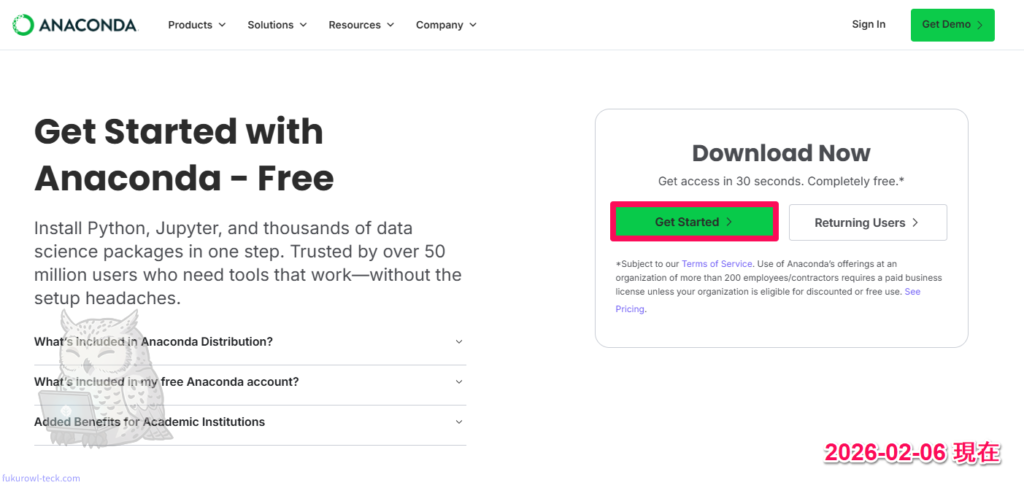1024x485 pixels.
Task: Click the arrow icon on Returning Users
Action: coord(915,222)
